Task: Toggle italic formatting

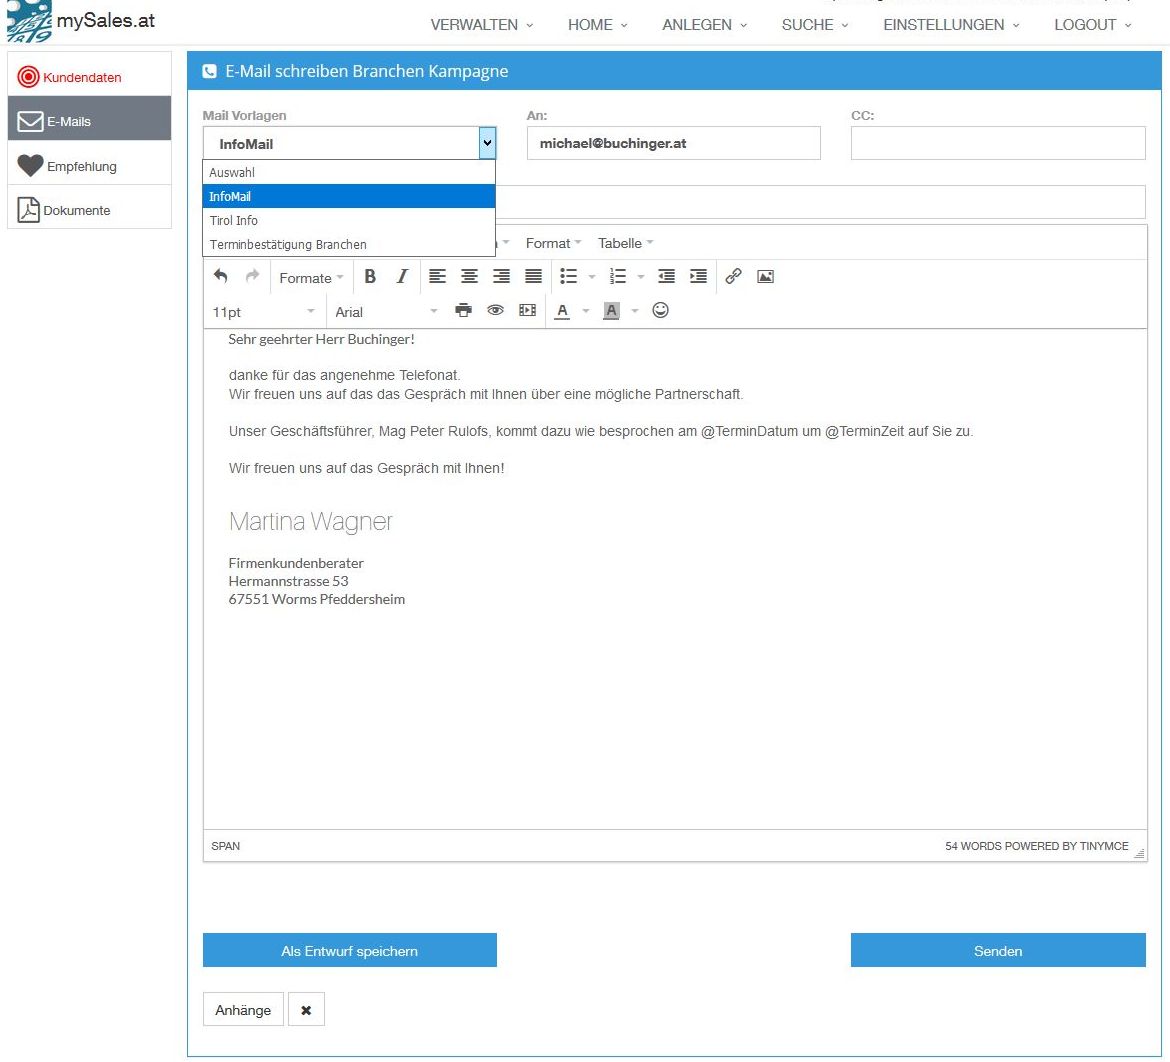Action: pyautogui.click(x=402, y=277)
